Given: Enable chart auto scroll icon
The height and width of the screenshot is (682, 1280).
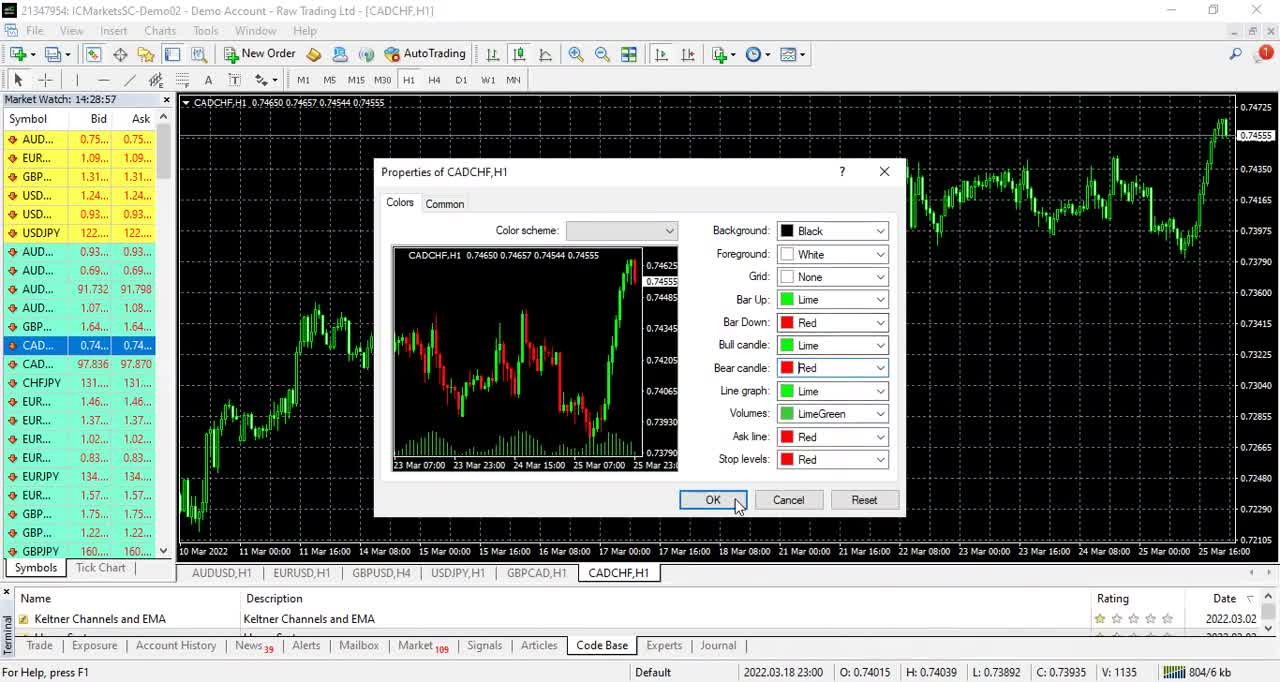Looking at the screenshot, I should tap(660, 54).
